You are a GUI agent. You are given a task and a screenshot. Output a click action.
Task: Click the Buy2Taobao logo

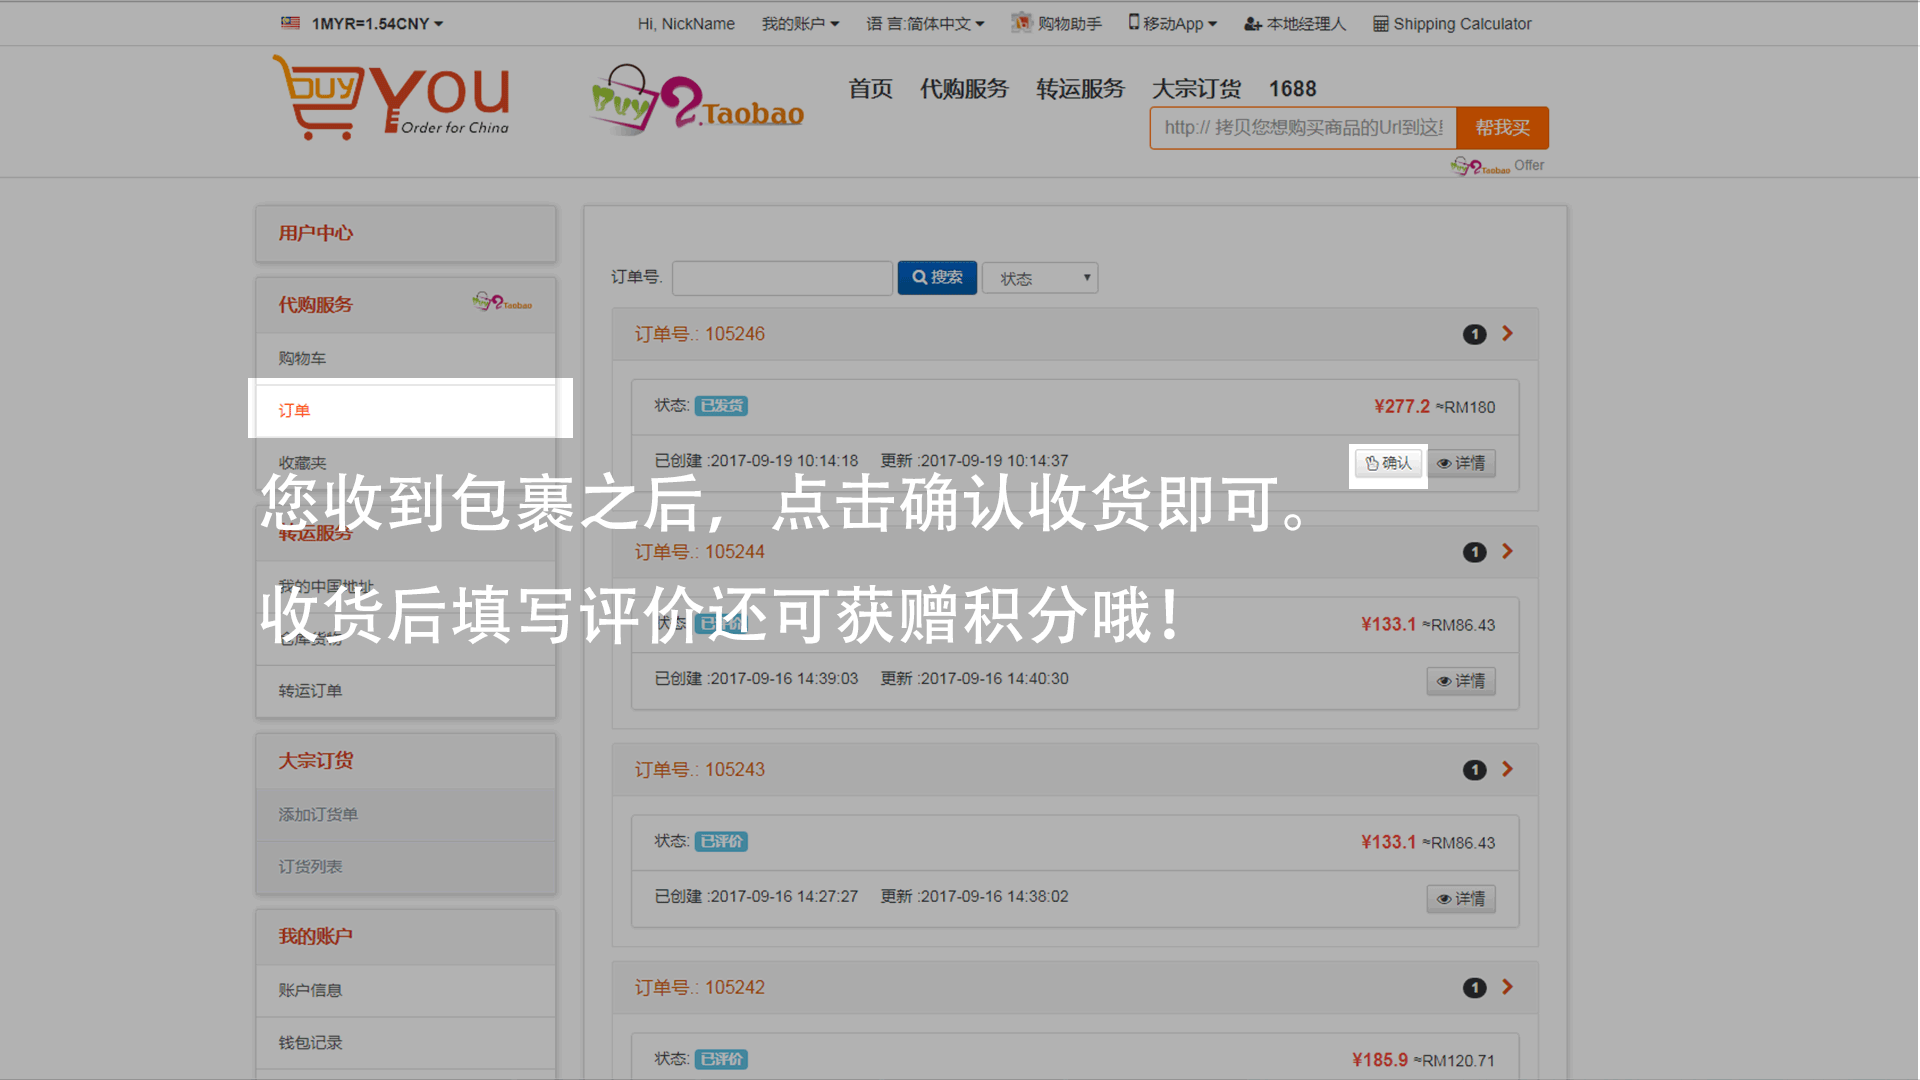(x=697, y=100)
